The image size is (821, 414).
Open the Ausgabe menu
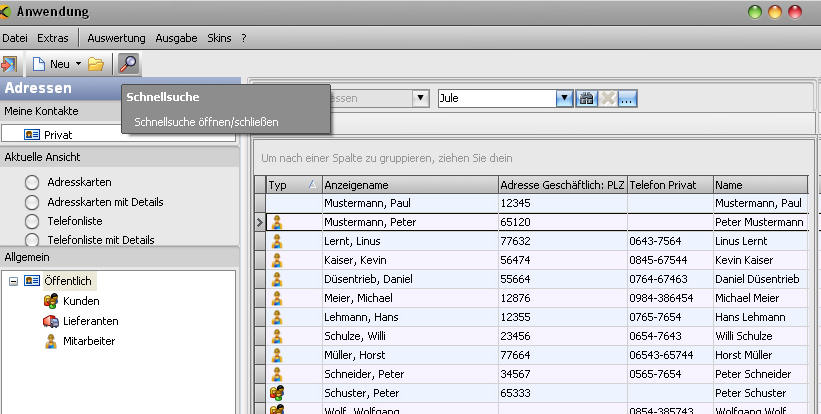click(x=176, y=38)
